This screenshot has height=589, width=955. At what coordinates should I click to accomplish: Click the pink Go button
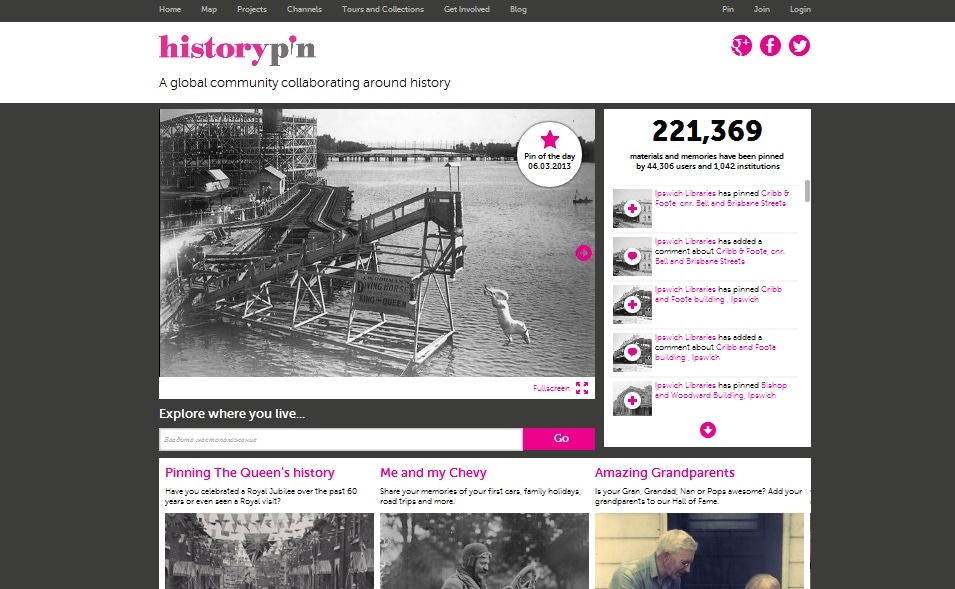click(559, 439)
